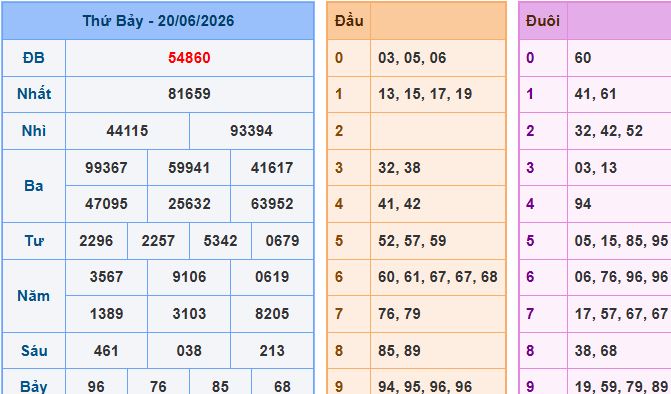The image size is (671, 394).
Task: Select third prize number 59941
Action: [189, 168]
